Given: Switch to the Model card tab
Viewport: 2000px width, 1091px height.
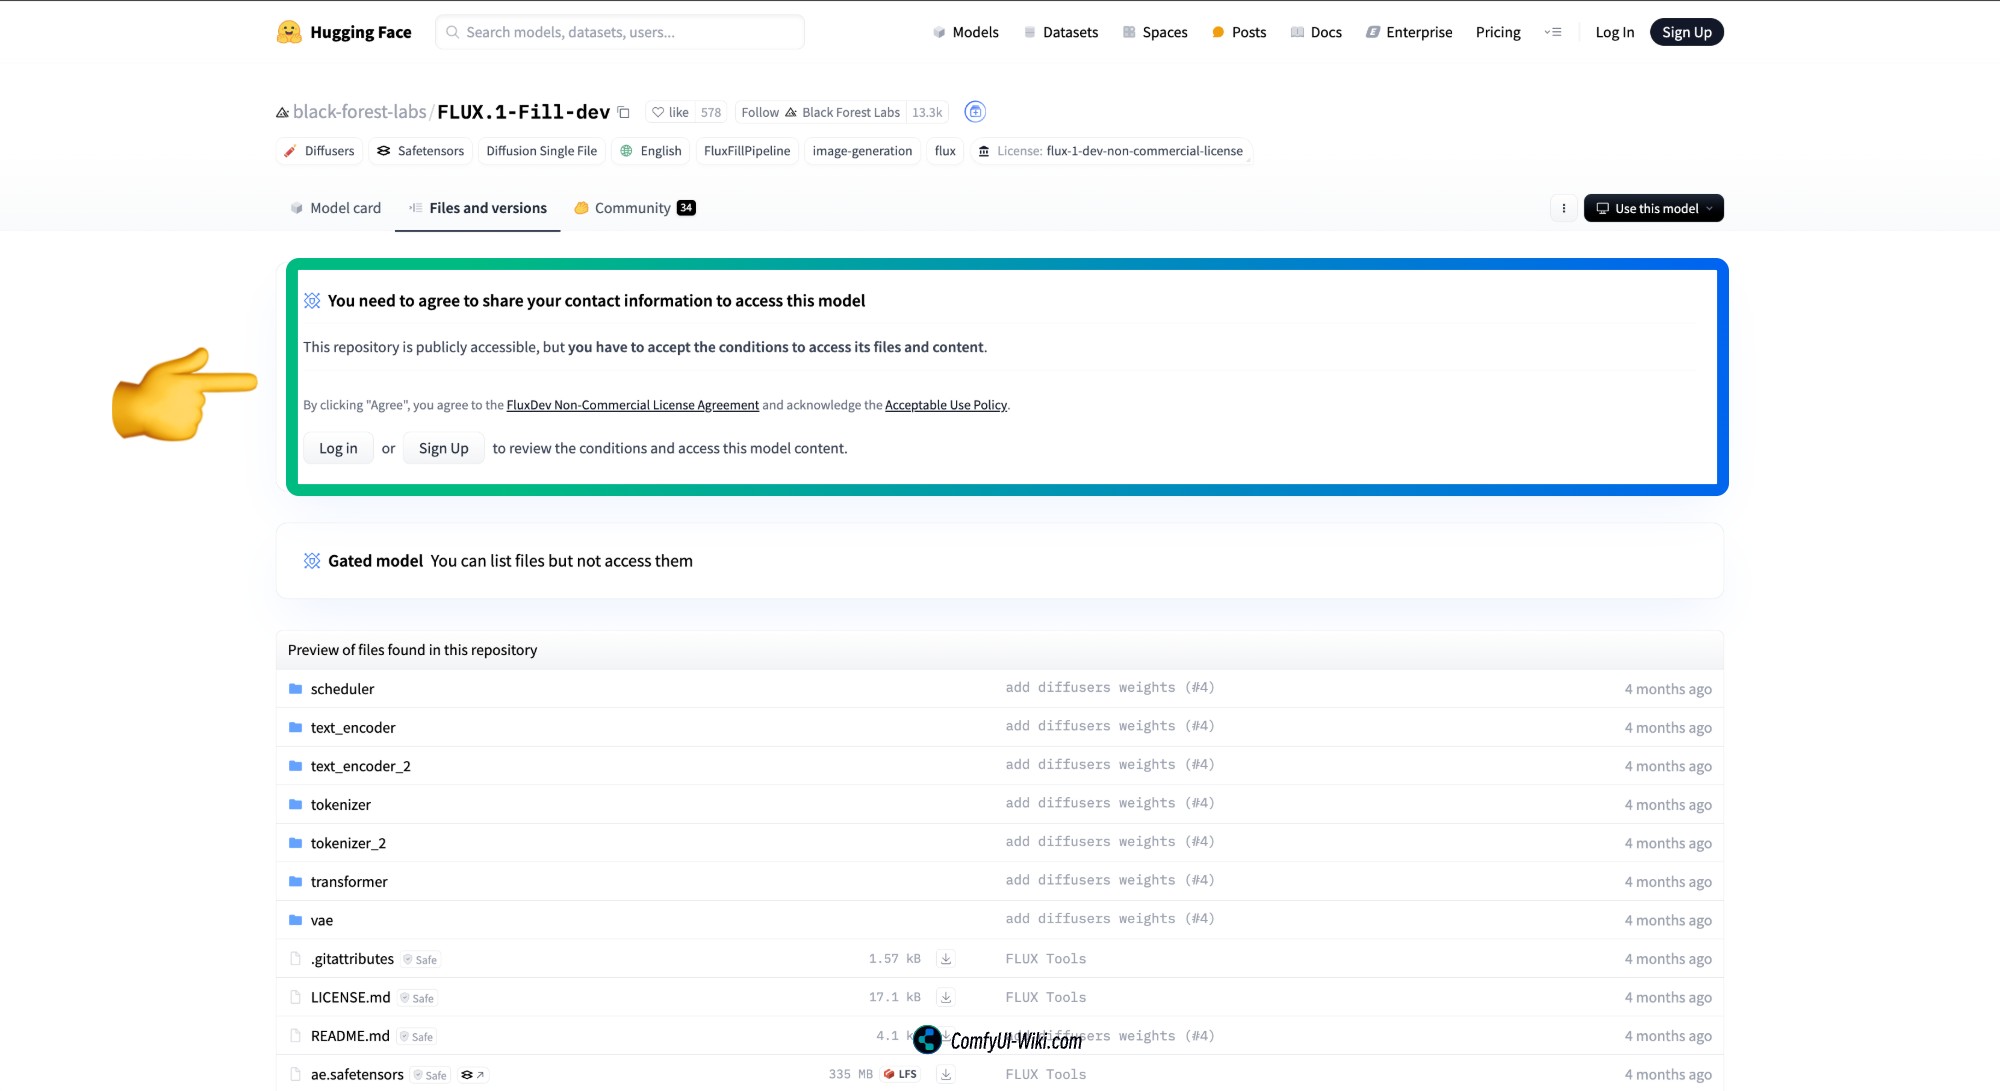Looking at the screenshot, I should (335, 208).
